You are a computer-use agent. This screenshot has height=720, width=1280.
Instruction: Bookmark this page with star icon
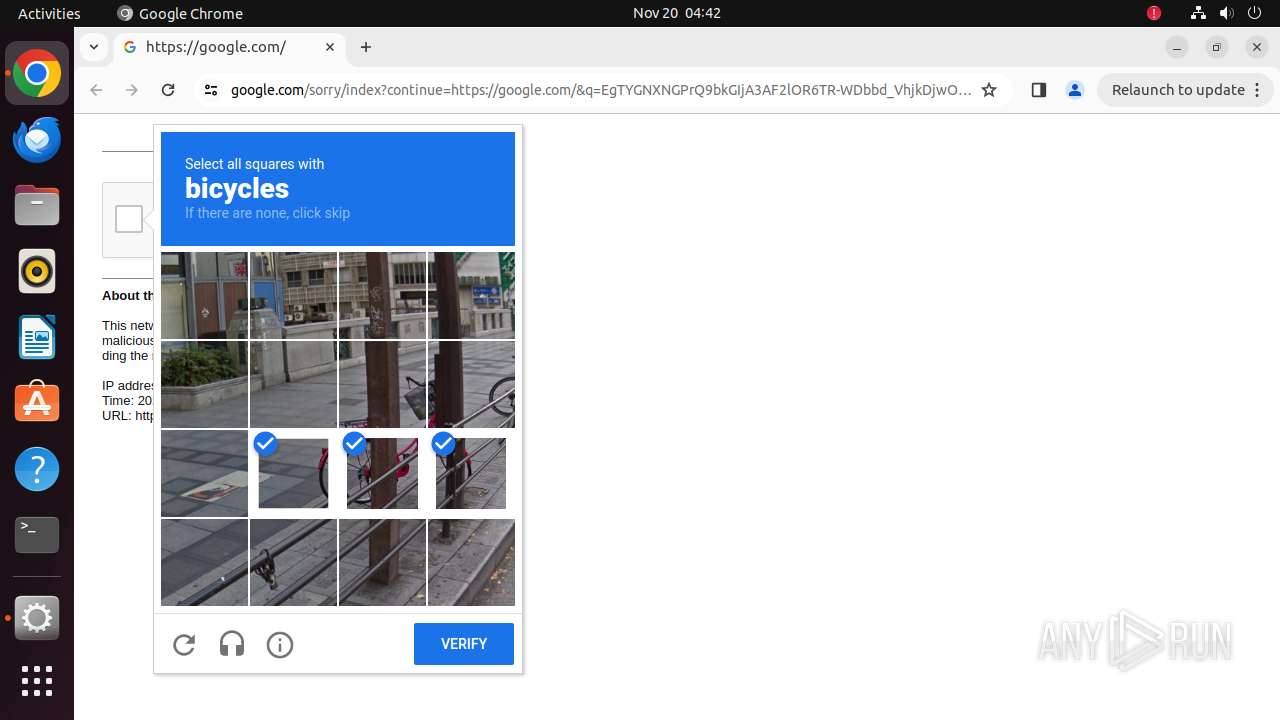pos(989,90)
